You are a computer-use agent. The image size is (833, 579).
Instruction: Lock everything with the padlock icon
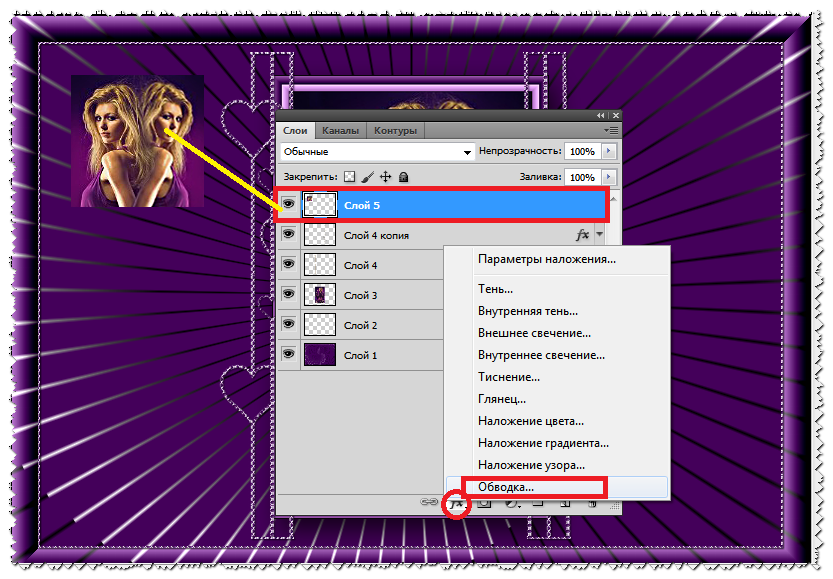404,177
